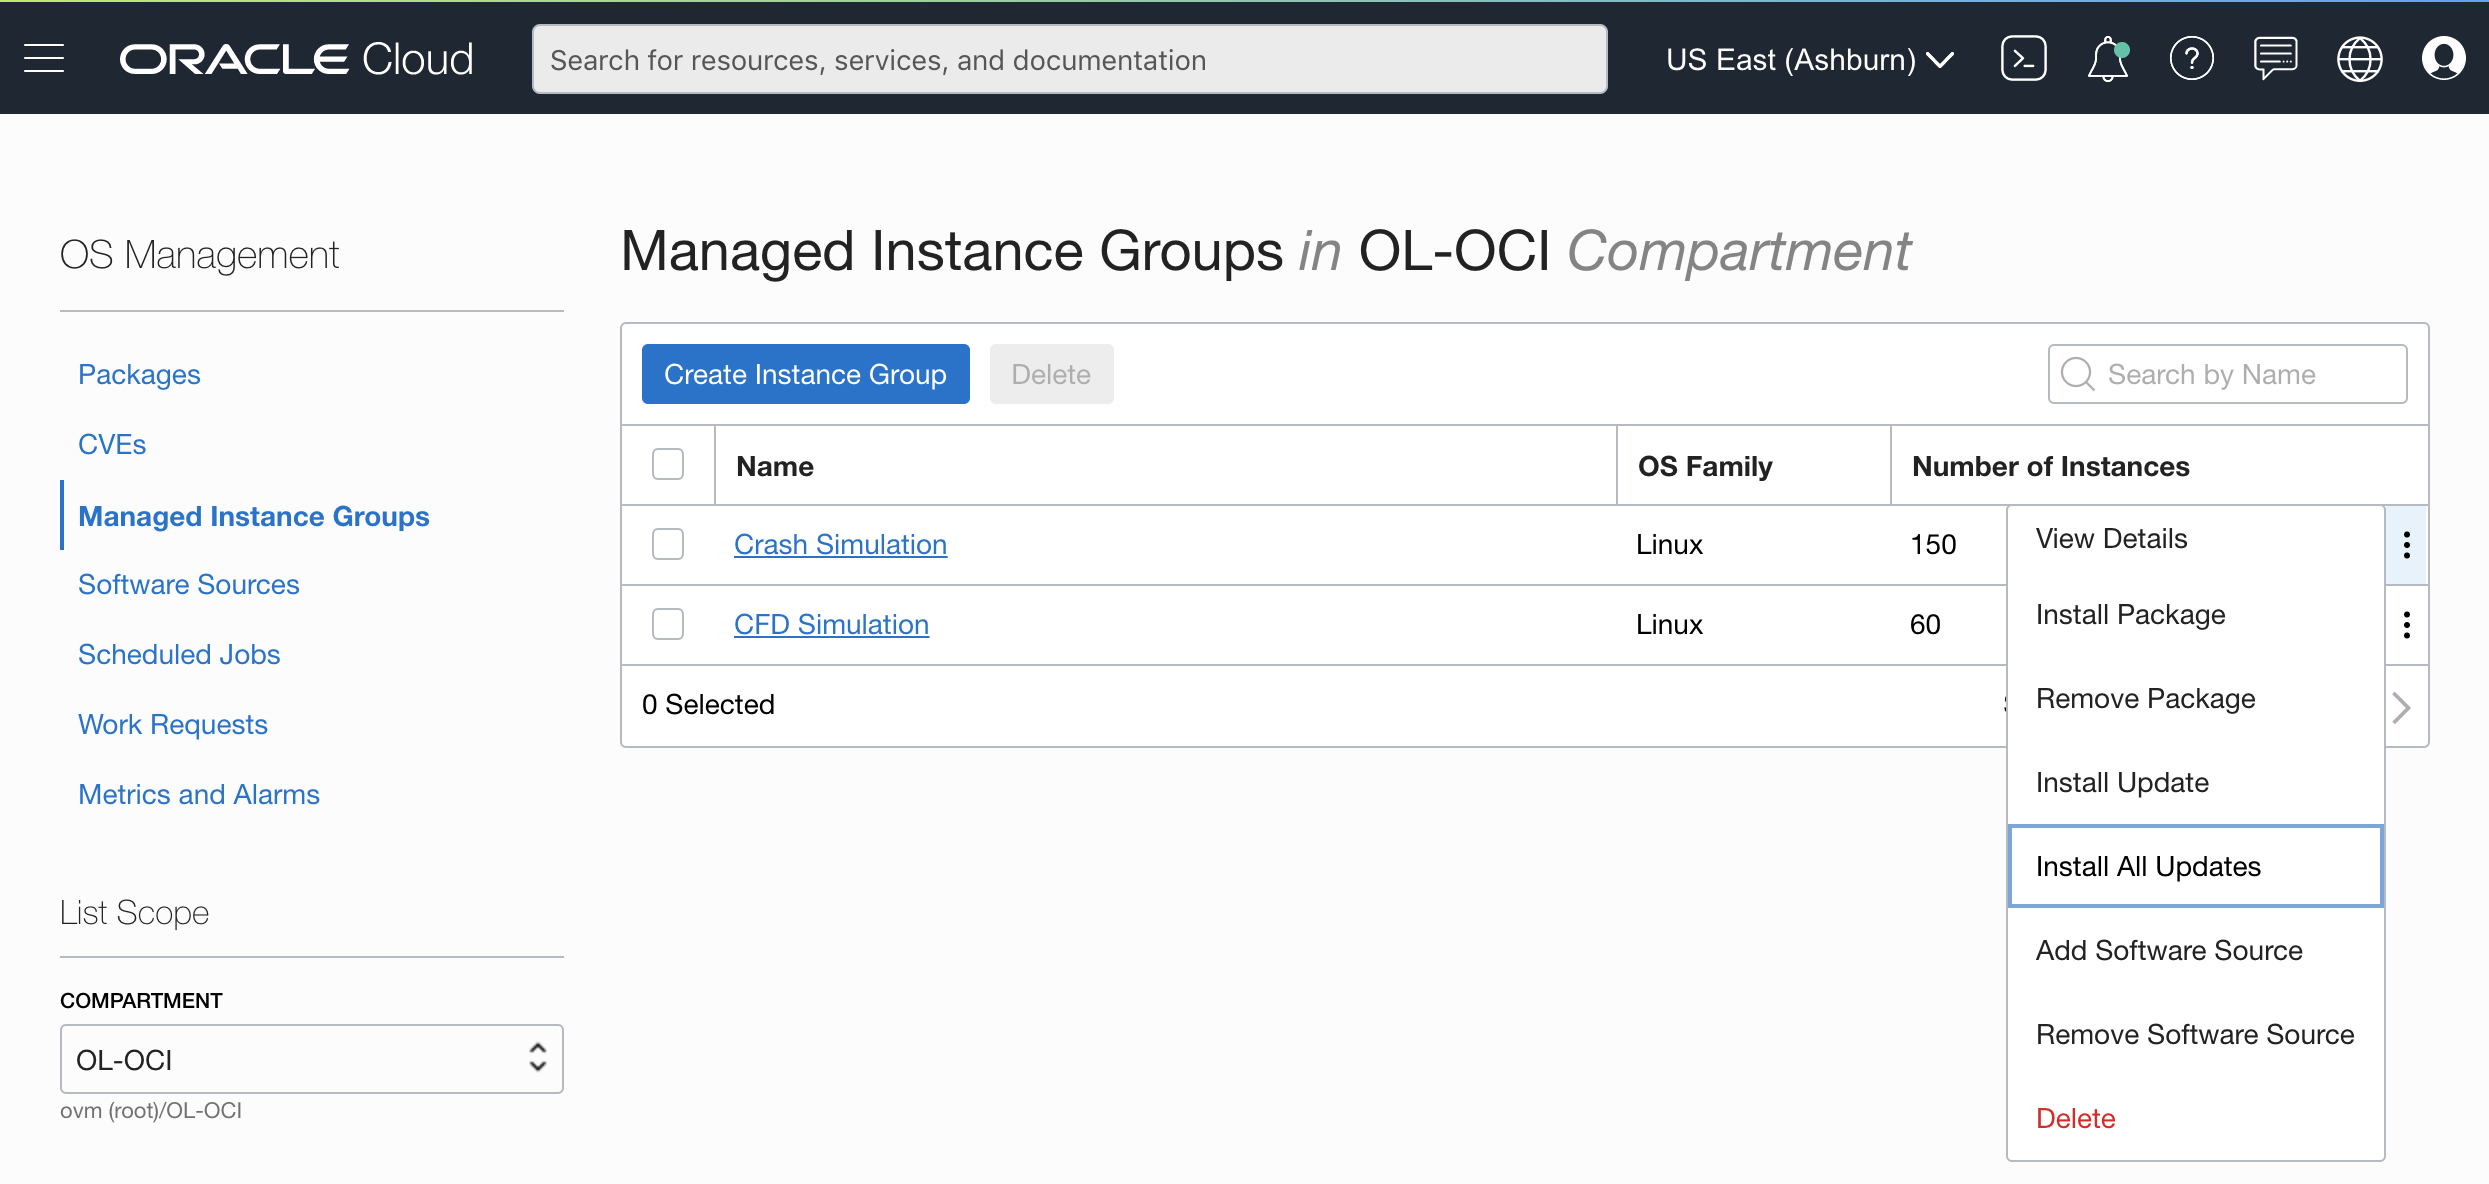Screen dimensions: 2489x1184
Task: Open the OL-OCI compartment selector
Action: tap(311, 1059)
